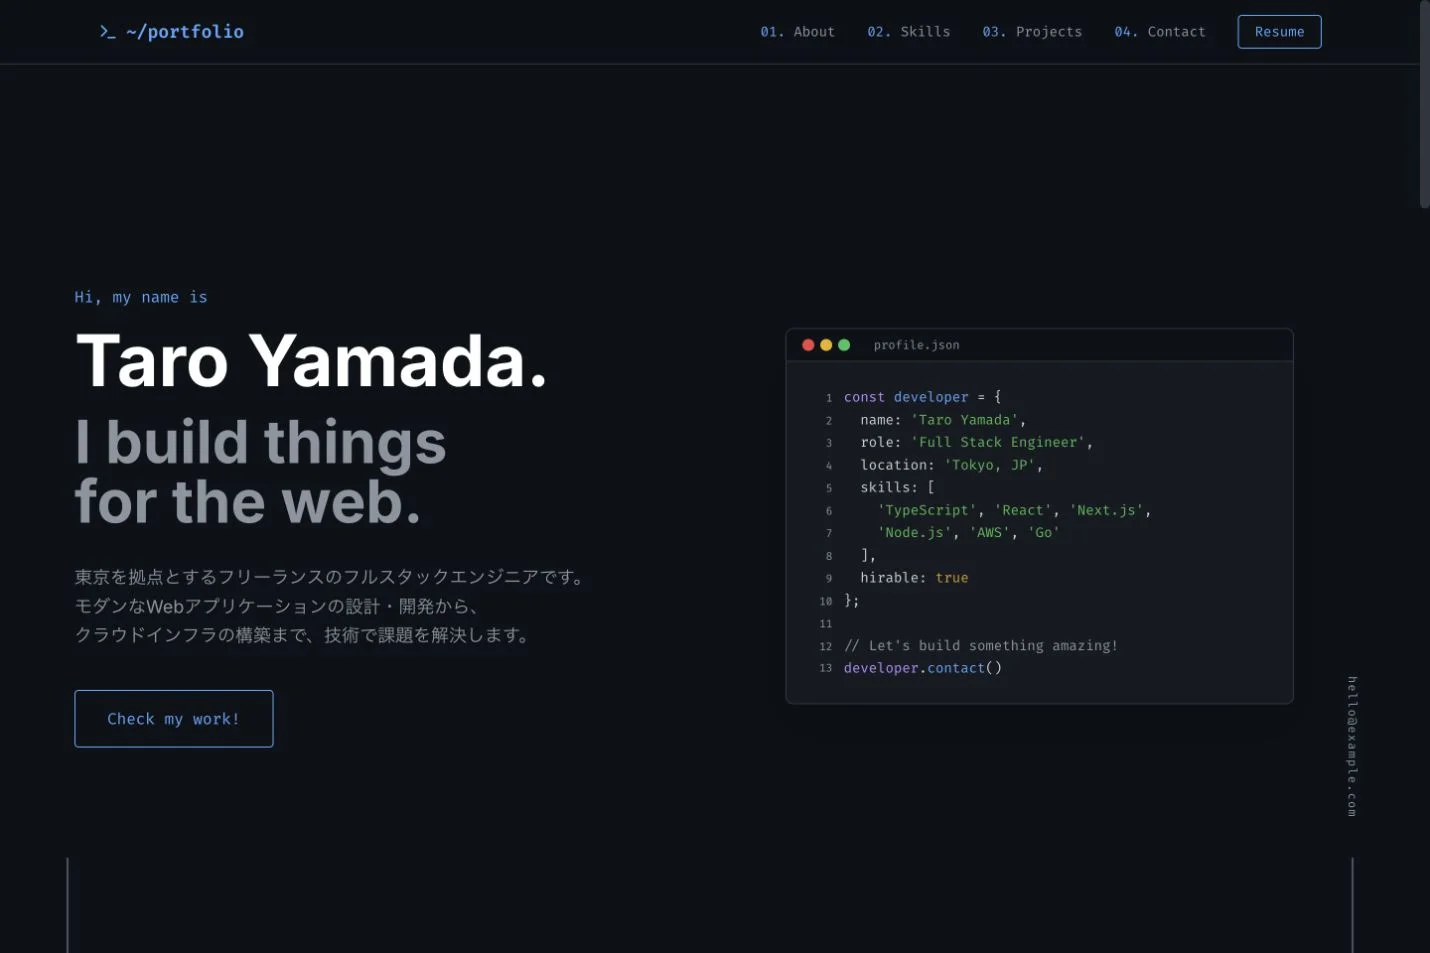Image resolution: width=1430 pixels, height=953 pixels.
Task: Go to the 02. Skills section
Action: (x=908, y=32)
